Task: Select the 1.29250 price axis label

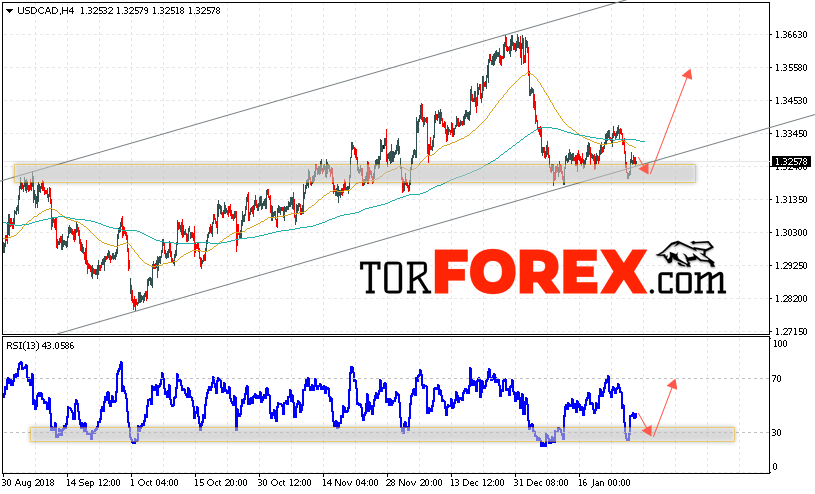Action: pos(791,265)
